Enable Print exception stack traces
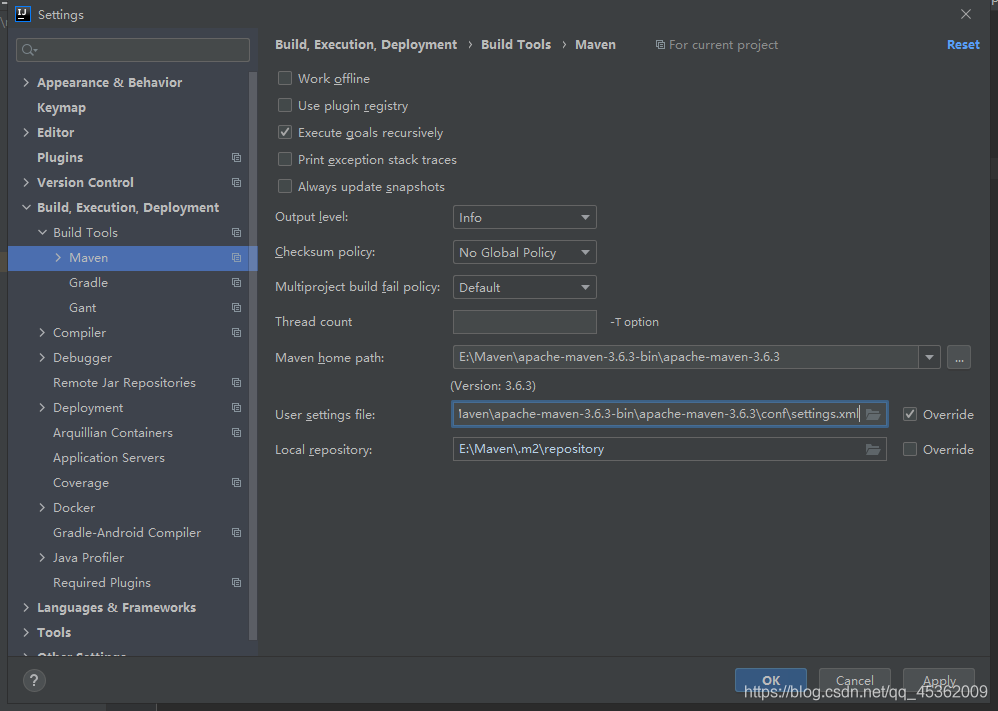This screenshot has height=711, width=998. point(285,159)
